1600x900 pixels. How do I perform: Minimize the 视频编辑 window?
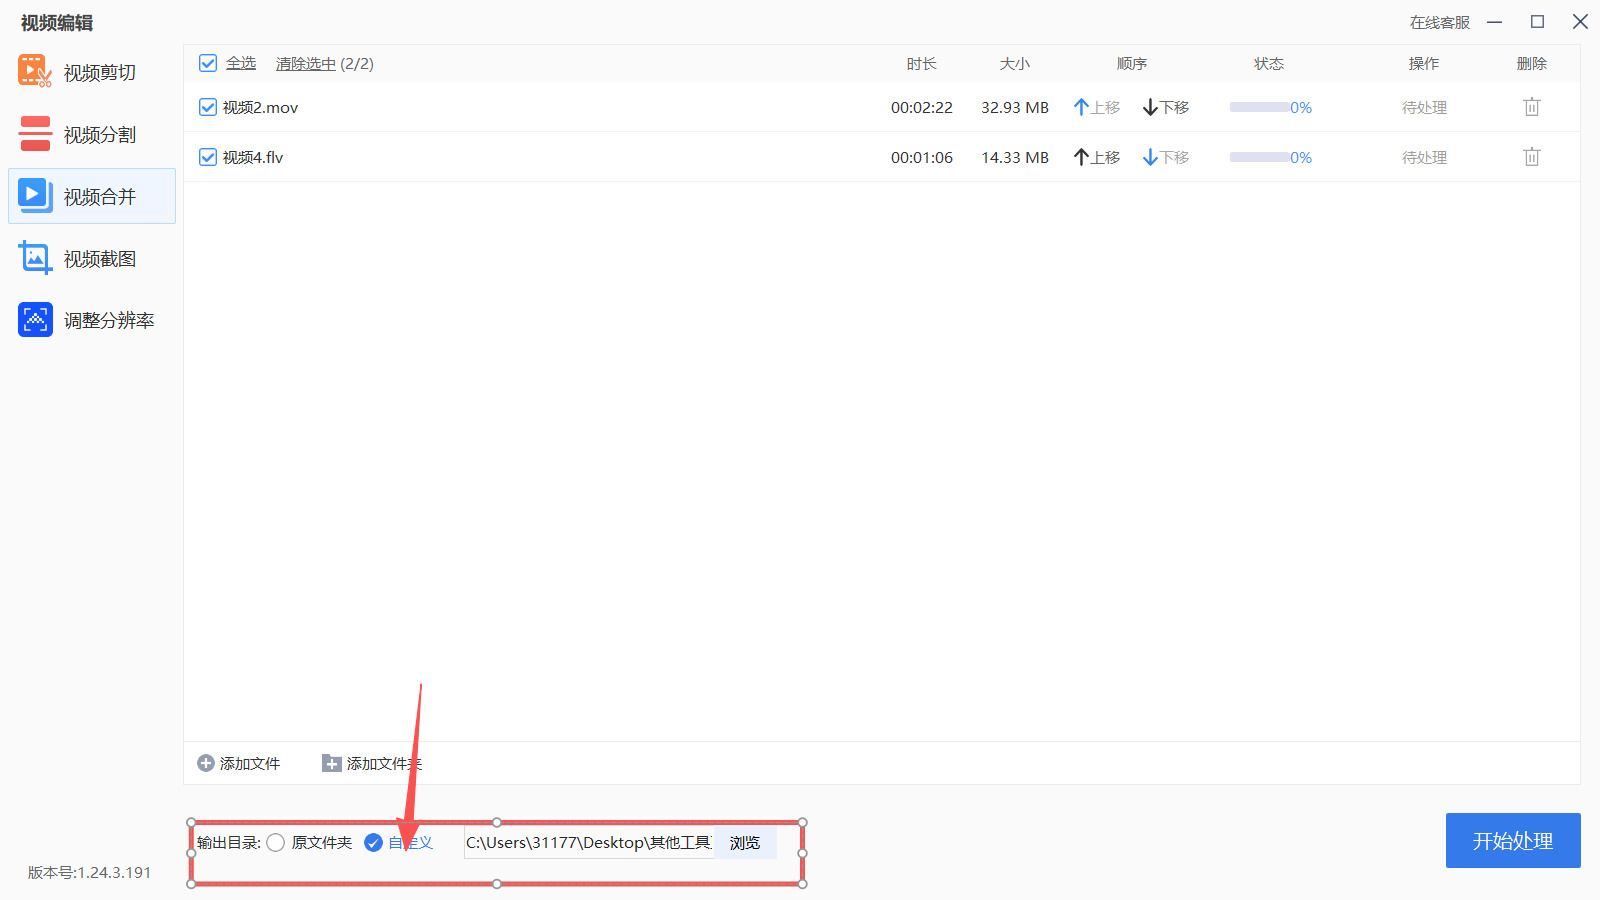tap(1495, 22)
